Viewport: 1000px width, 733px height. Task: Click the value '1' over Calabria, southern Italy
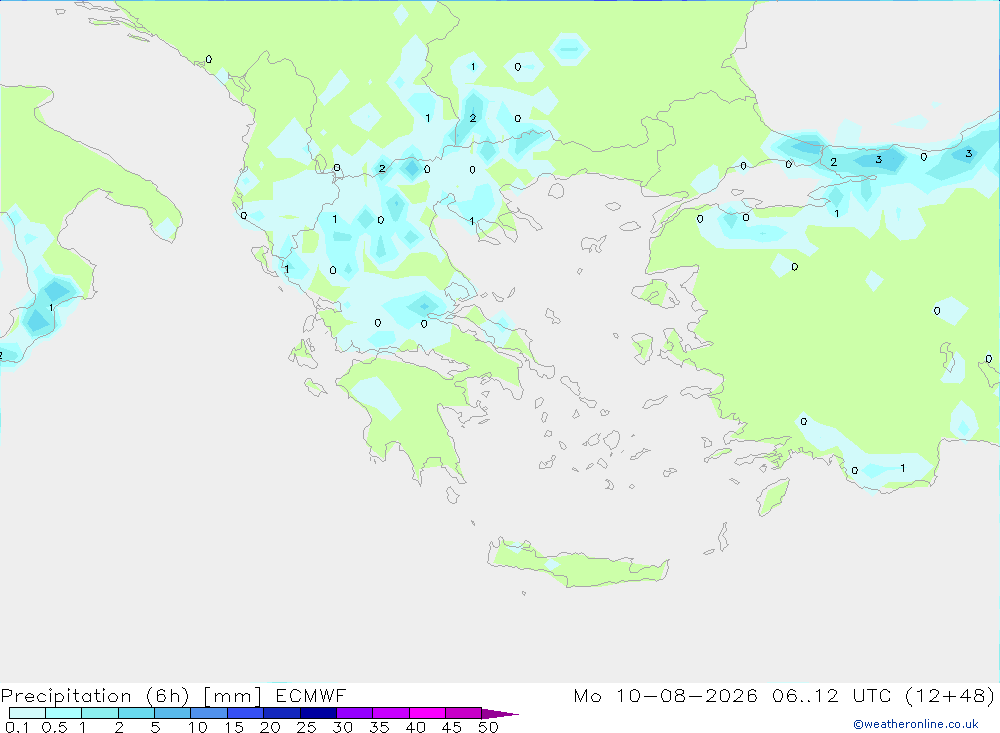point(51,308)
